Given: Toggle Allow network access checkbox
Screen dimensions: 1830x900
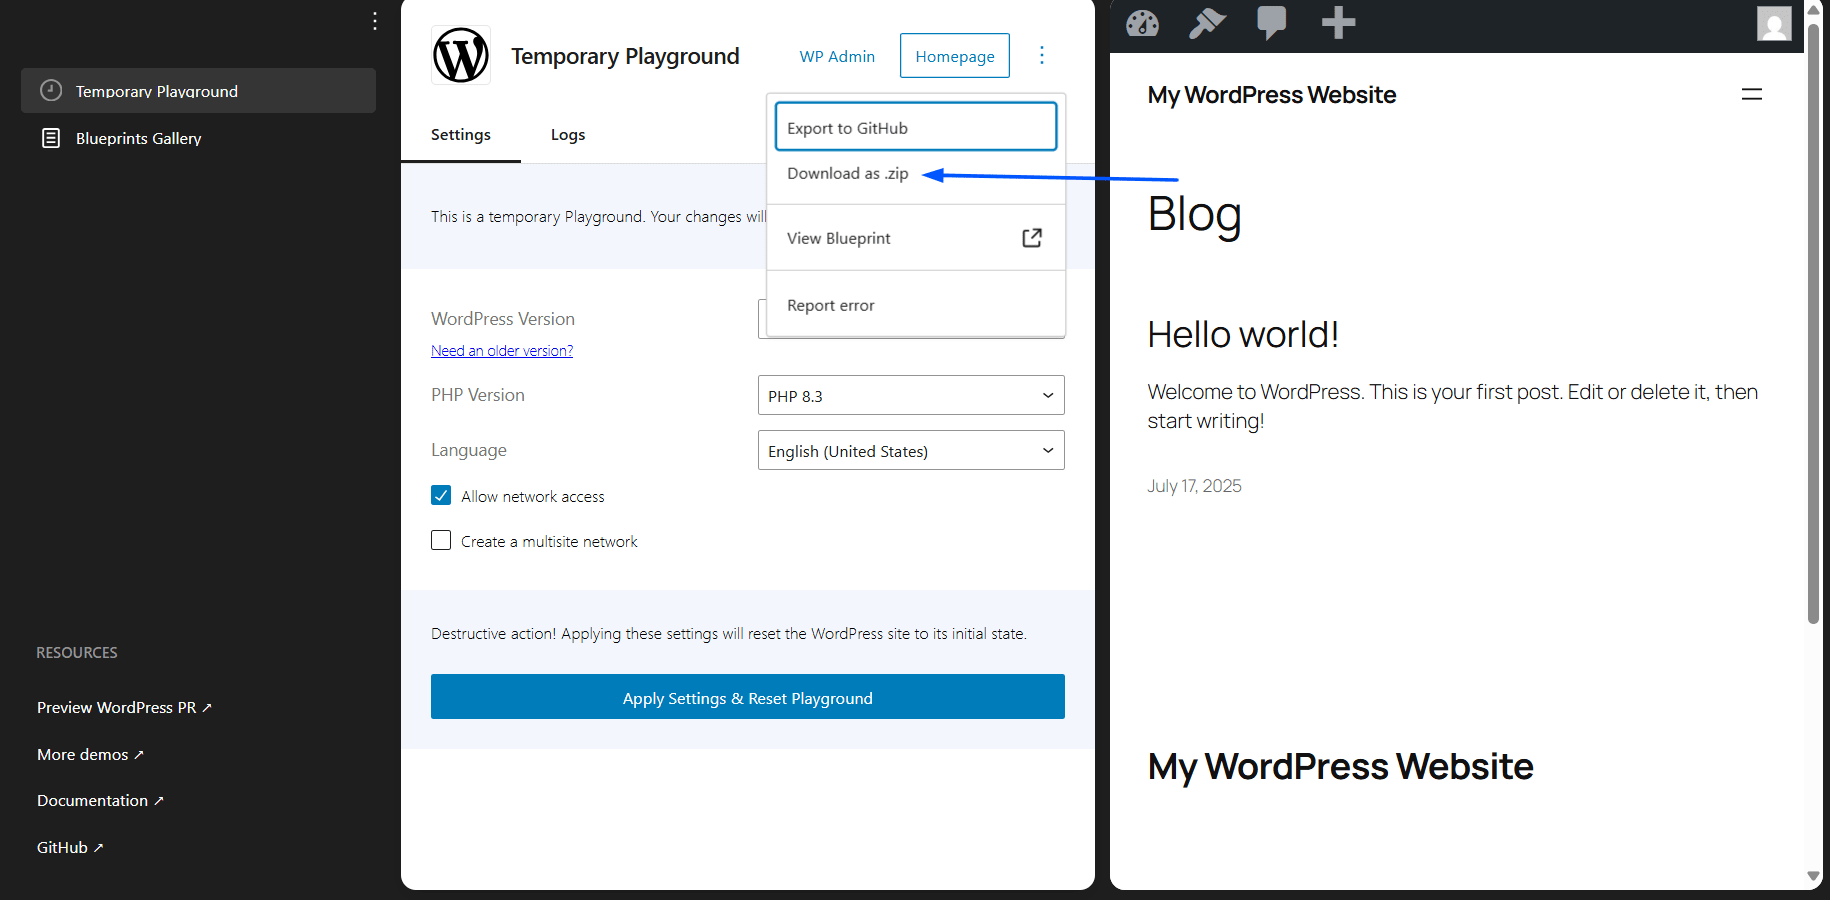Looking at the screenshot, I should point(441,495).
